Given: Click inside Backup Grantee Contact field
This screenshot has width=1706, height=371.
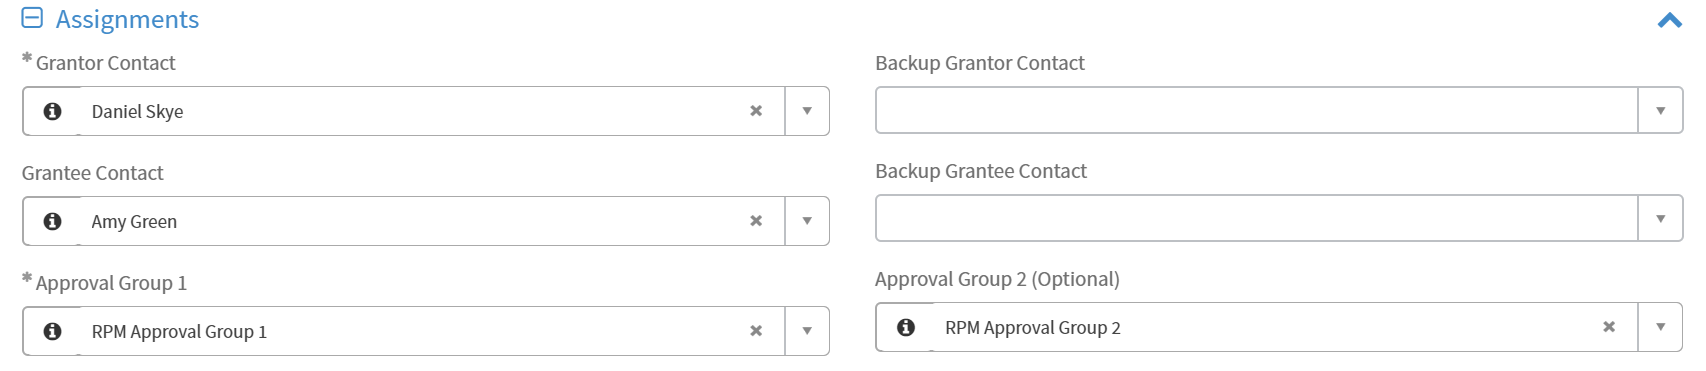Looking at the screenshot, I should click(x=1257, y=218).
